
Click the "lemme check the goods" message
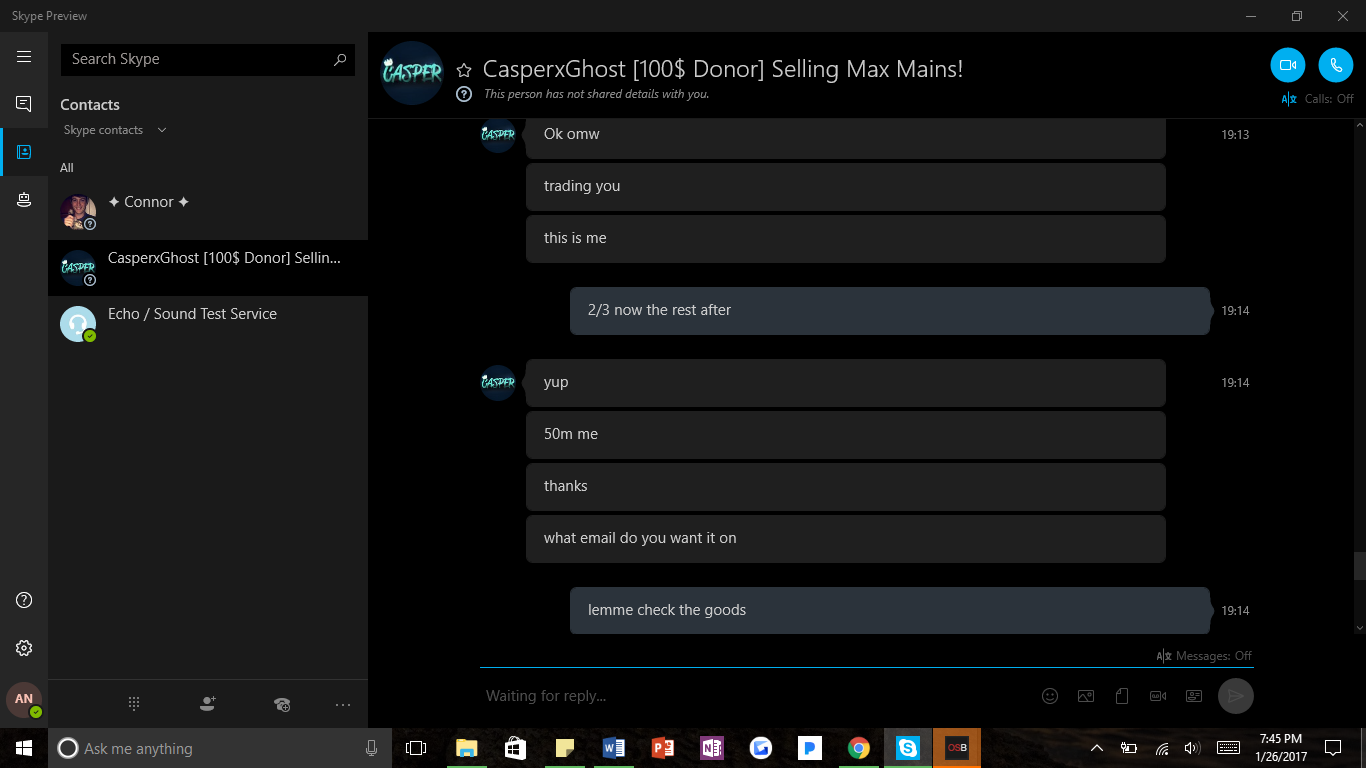click(x=890, y=610)
